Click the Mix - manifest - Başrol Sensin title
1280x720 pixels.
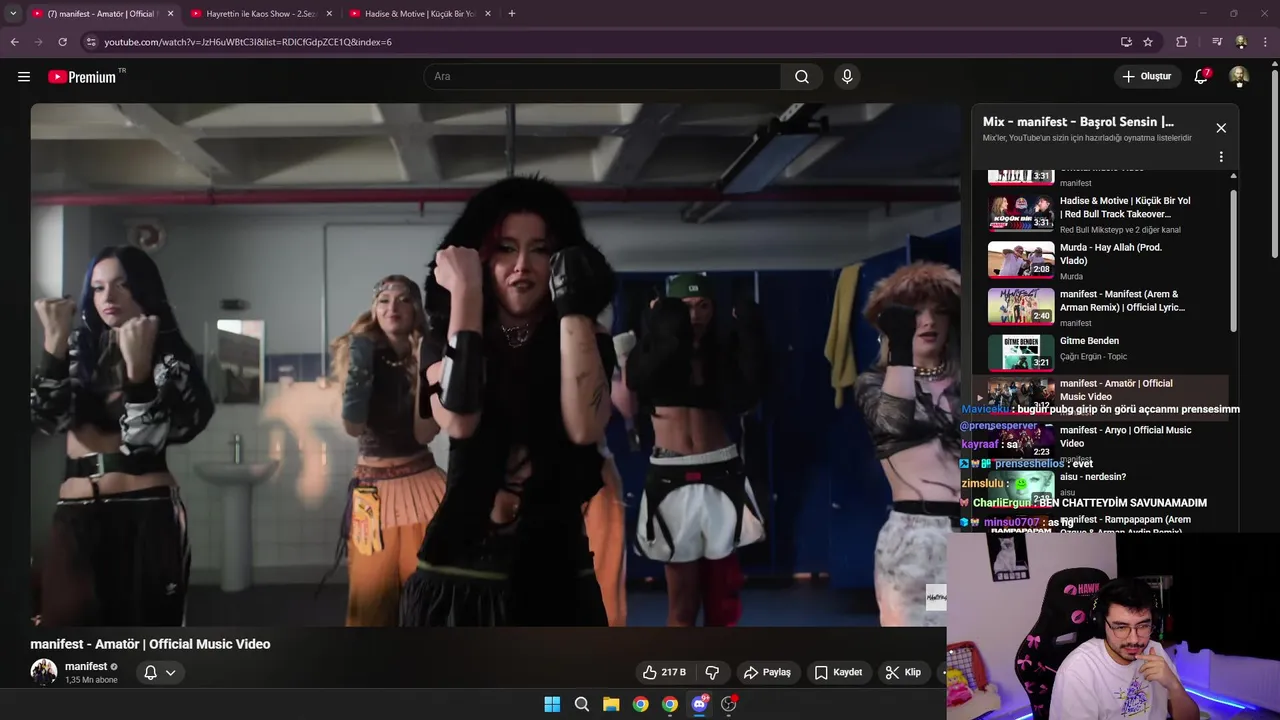click(1078, 122)
